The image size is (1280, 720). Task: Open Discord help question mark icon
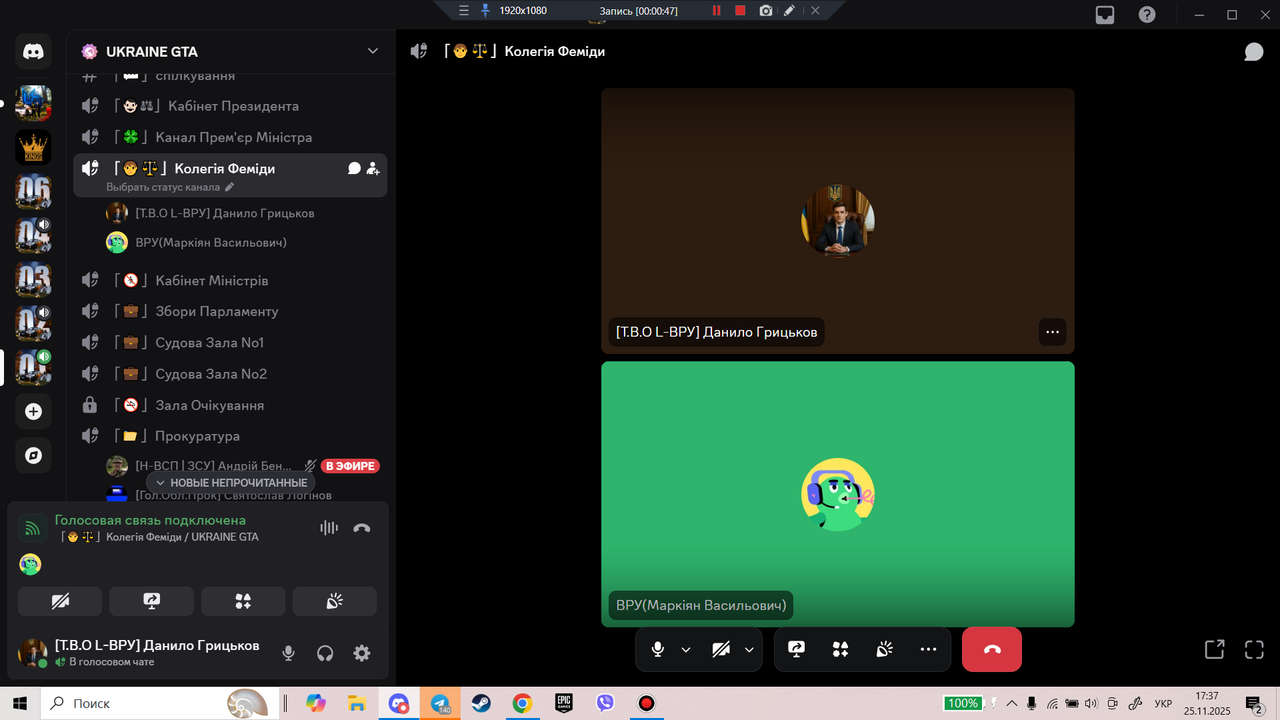(1147, 15)
